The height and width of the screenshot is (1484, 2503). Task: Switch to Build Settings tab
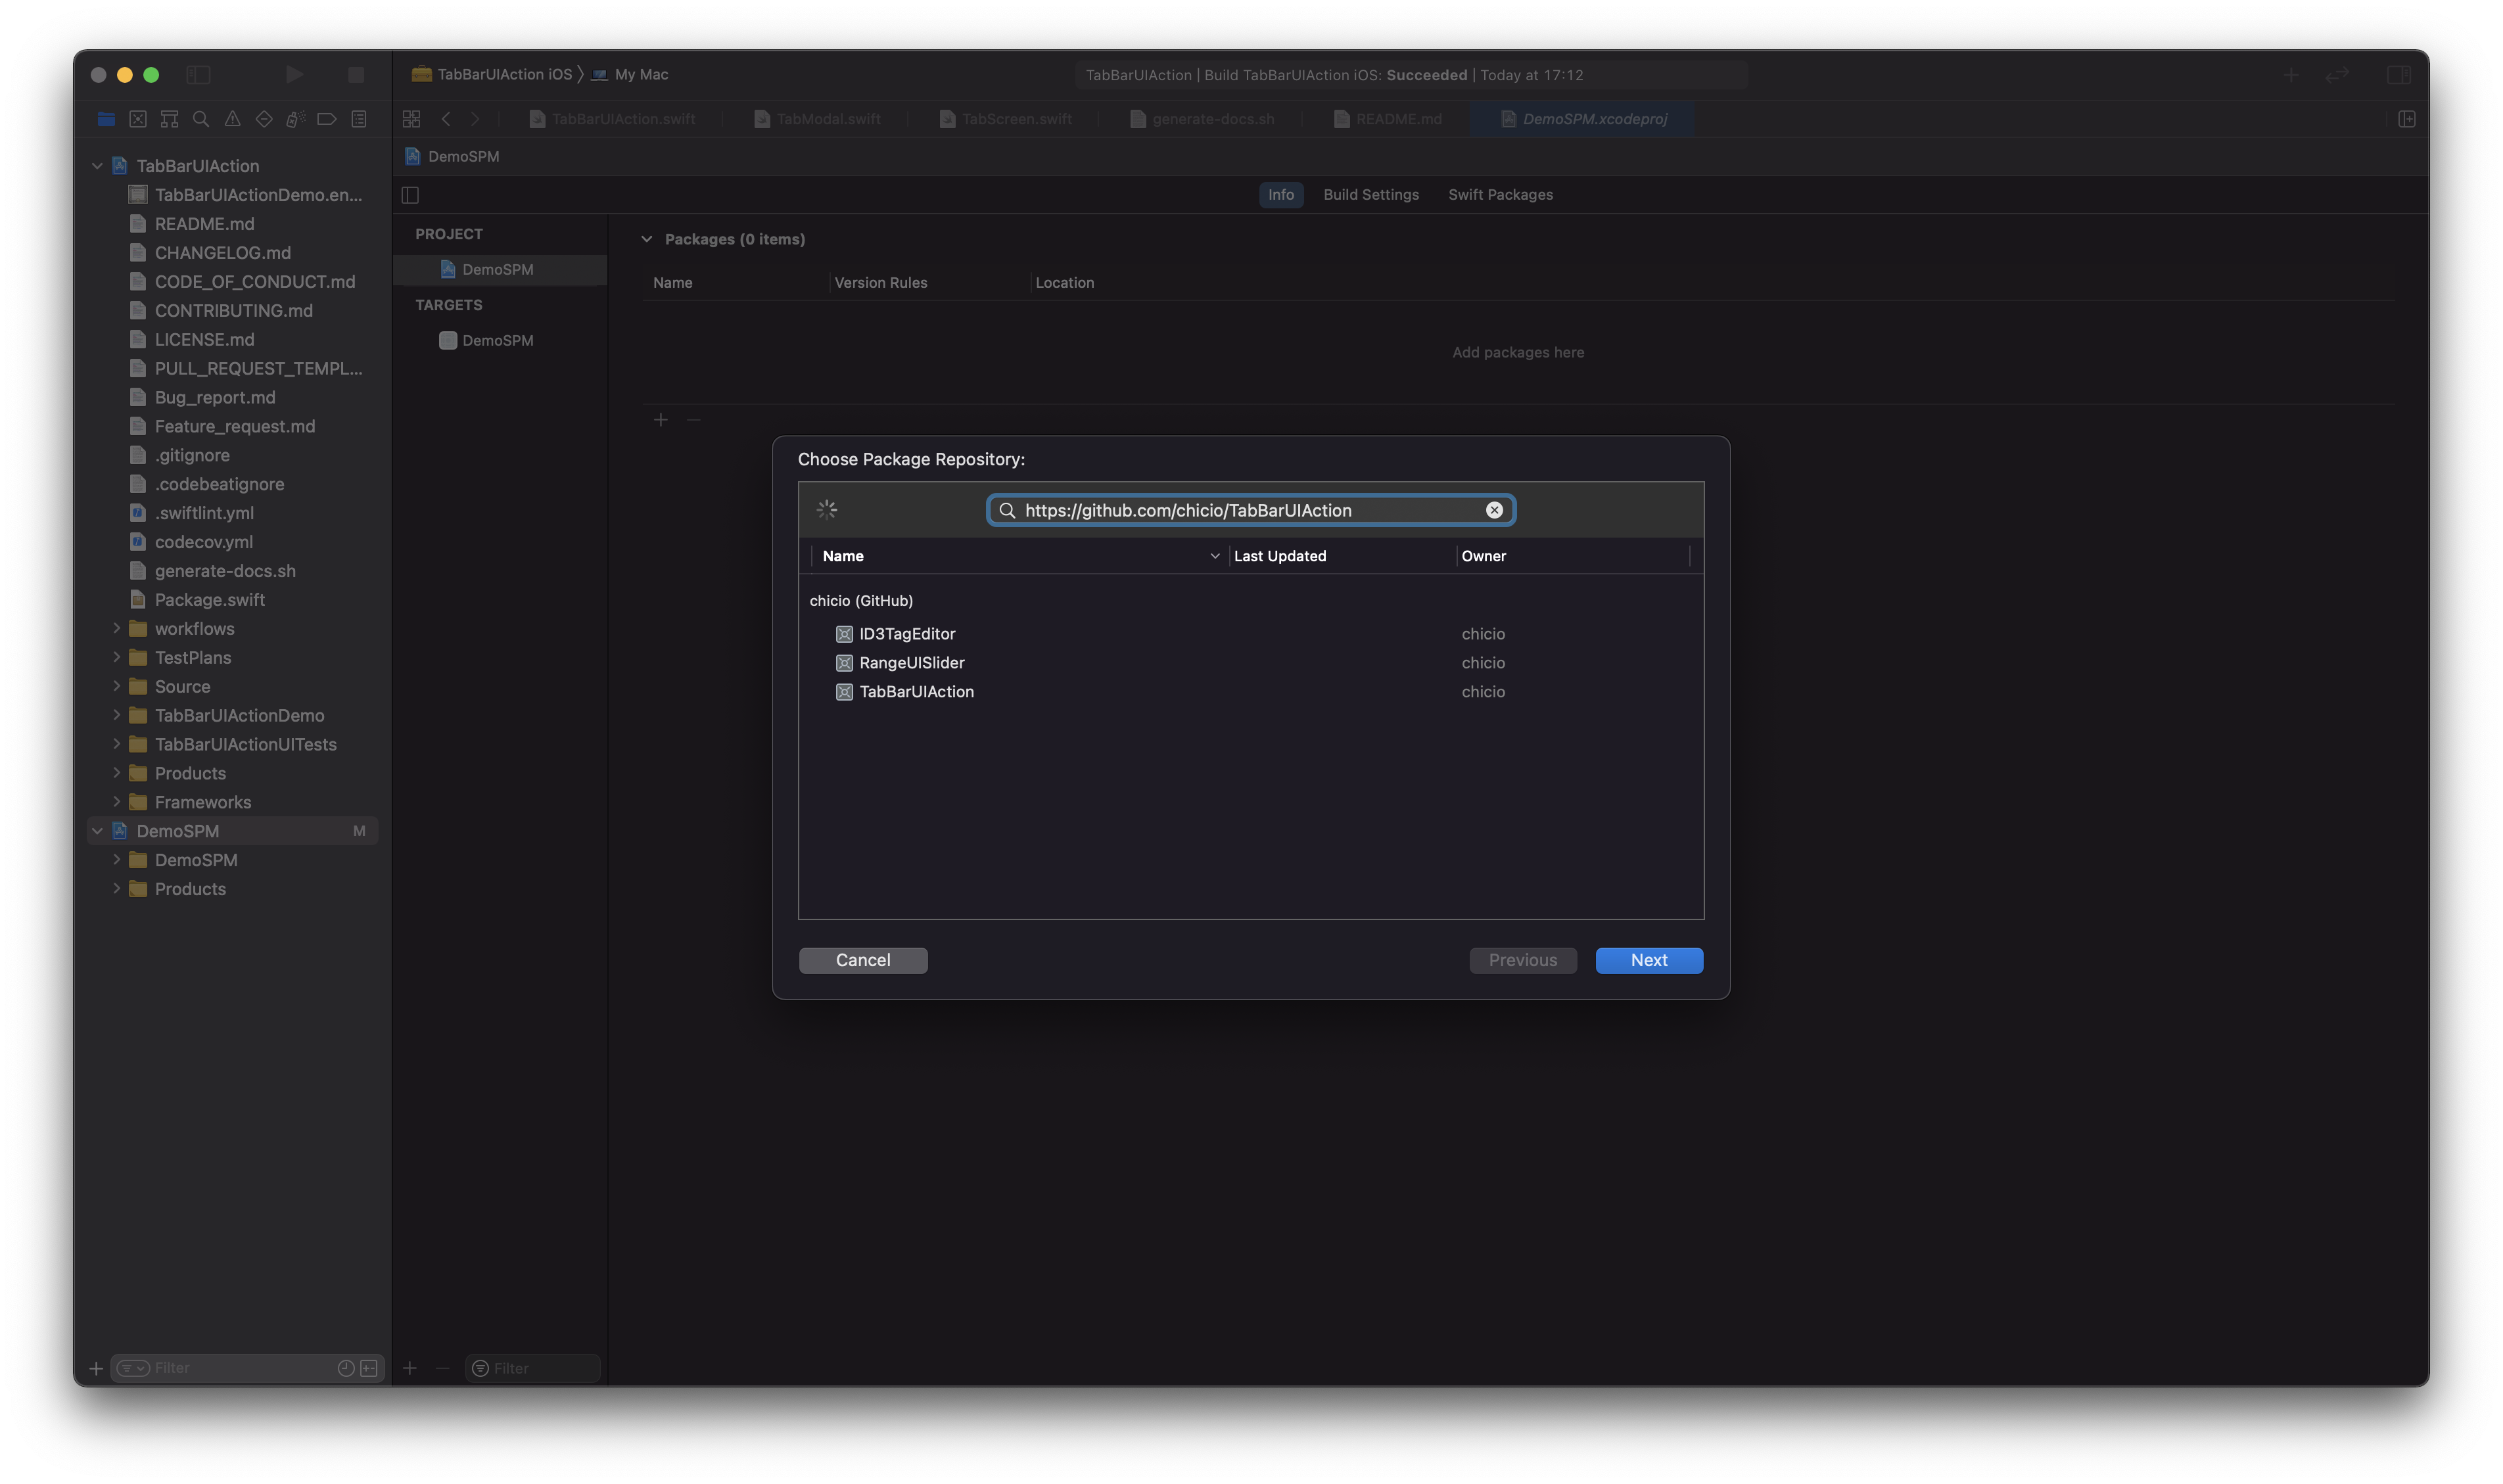tap(1370, 195)
